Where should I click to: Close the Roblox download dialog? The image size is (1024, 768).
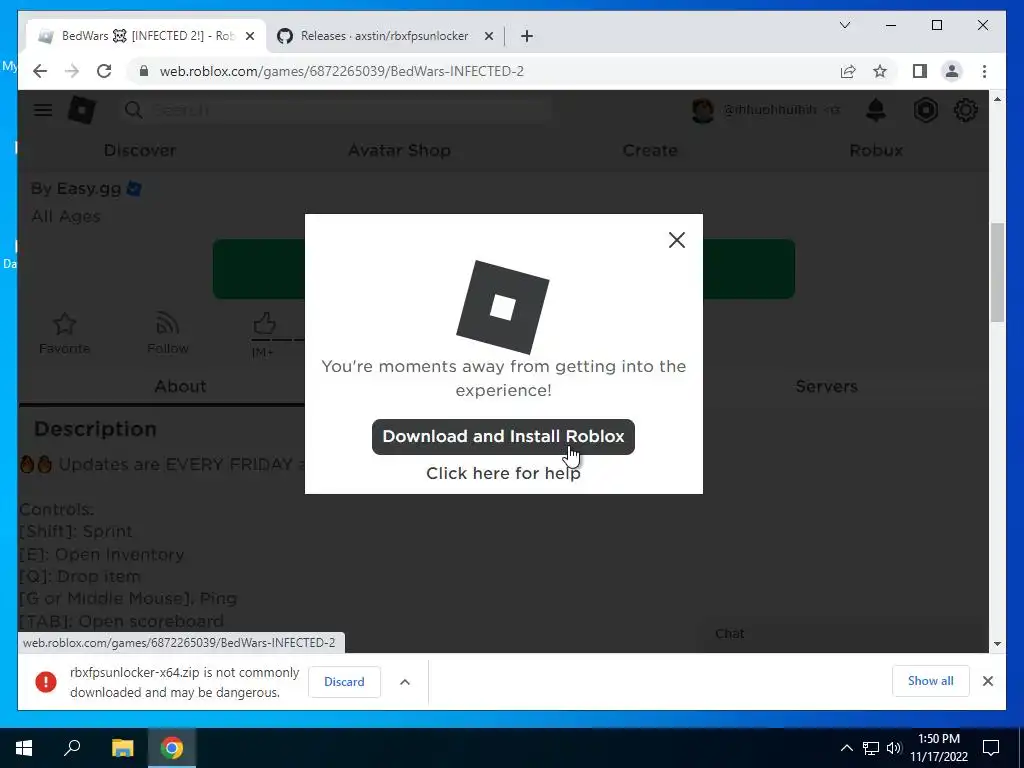click(x=677, y=240)
